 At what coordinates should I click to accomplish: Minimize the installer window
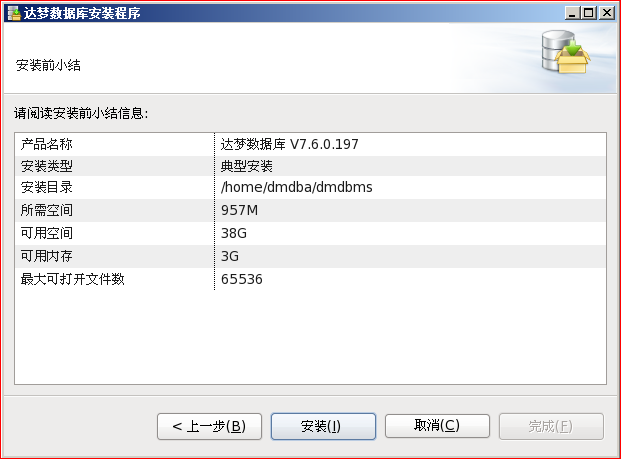pos(571,13)
